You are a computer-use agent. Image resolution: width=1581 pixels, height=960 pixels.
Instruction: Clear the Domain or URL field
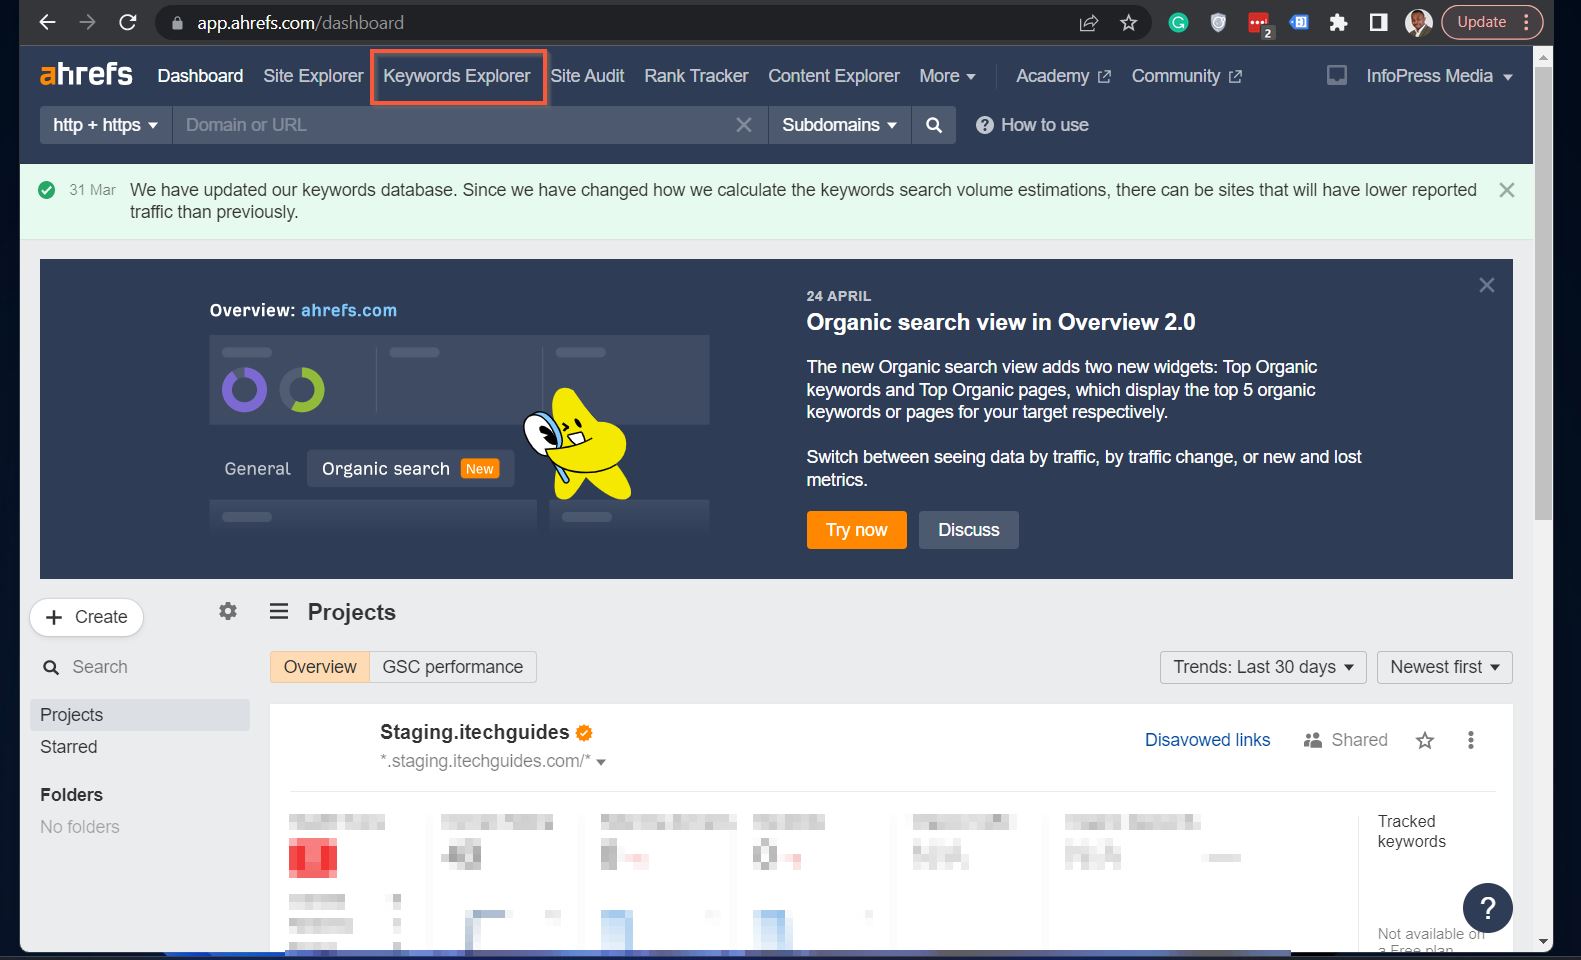(744, 125)
